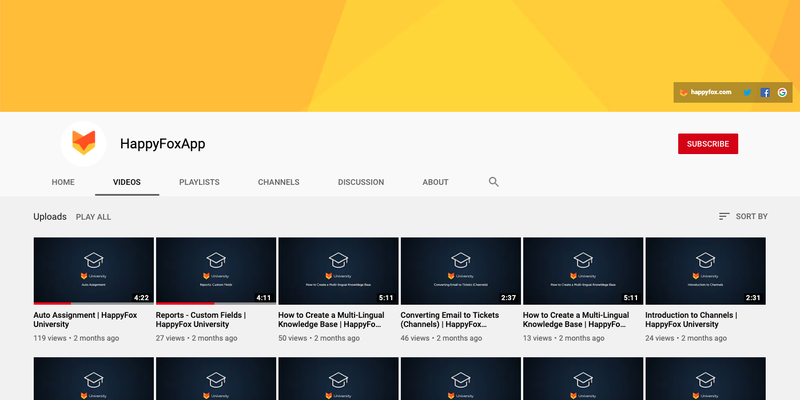Select the VIDEOS tab
Viewport: 800px width, 400px height.
point(127,182)
